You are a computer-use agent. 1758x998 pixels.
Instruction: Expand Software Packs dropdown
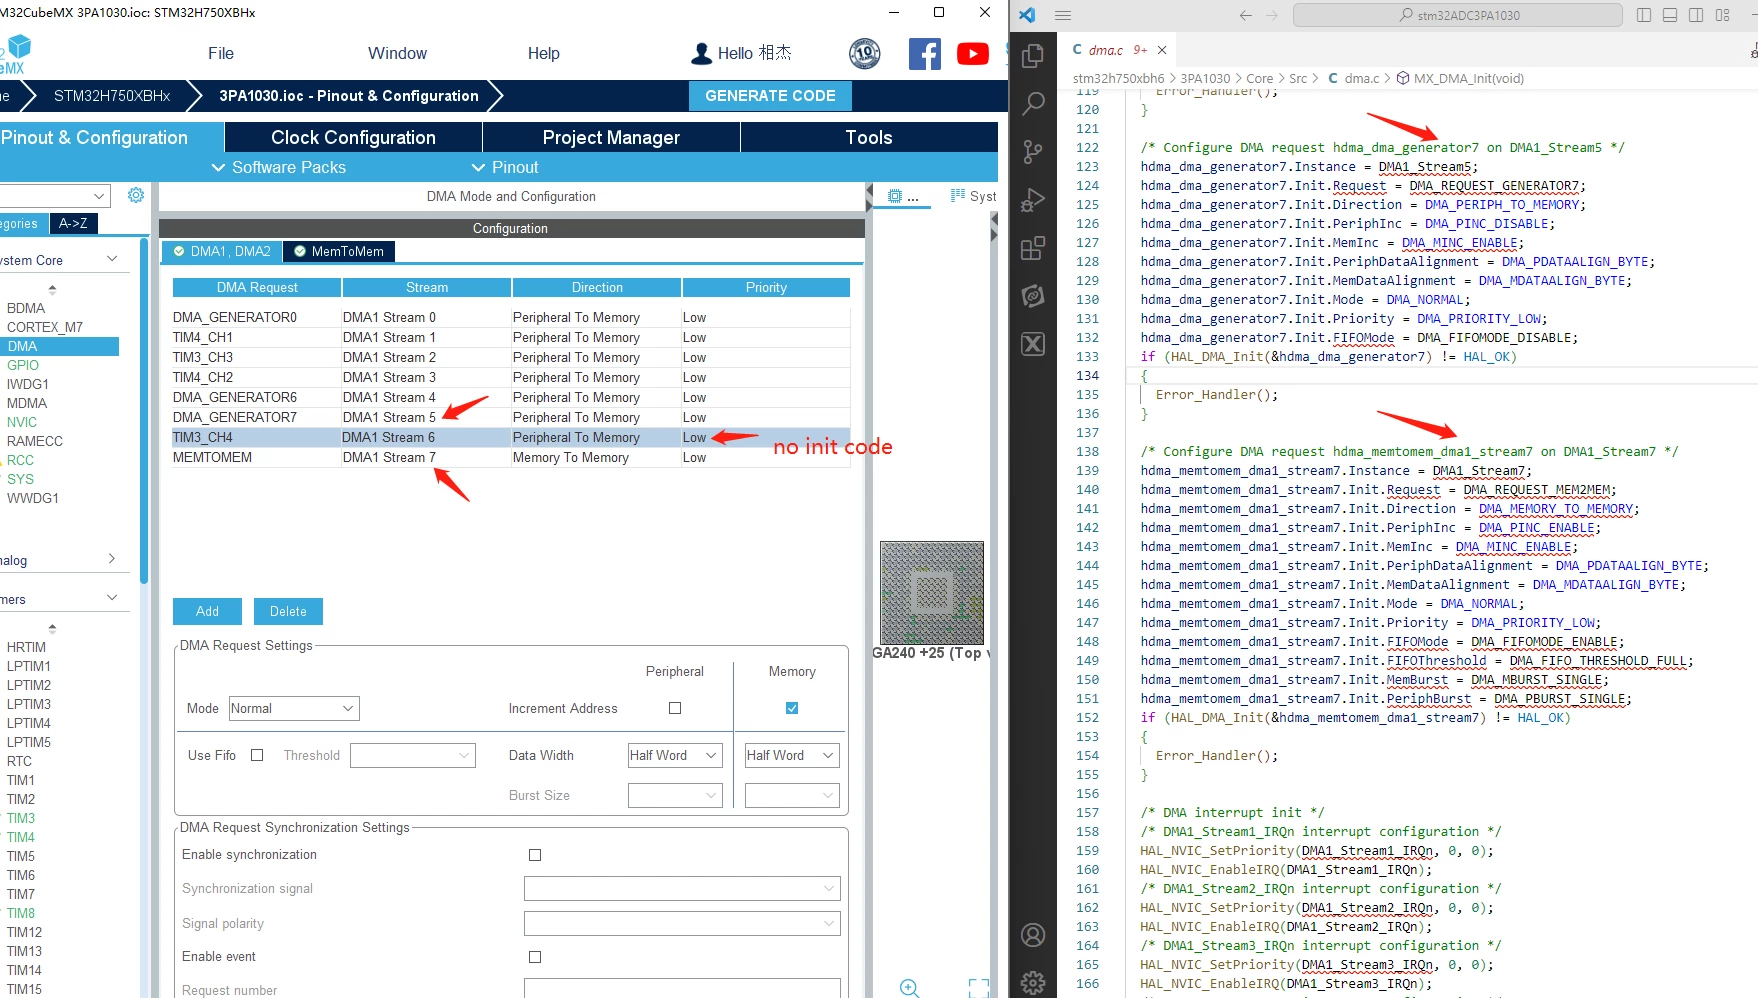coord(279,167)
